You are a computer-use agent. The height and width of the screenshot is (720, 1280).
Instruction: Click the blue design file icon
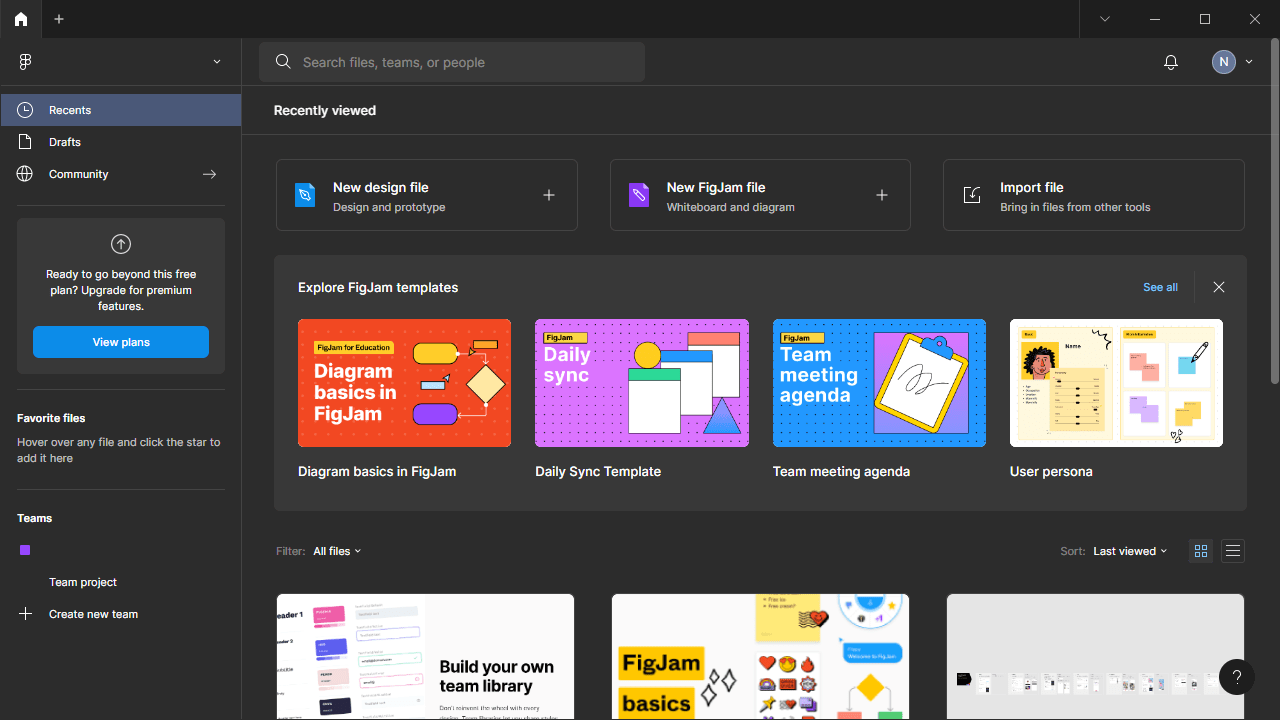(305, 195)
